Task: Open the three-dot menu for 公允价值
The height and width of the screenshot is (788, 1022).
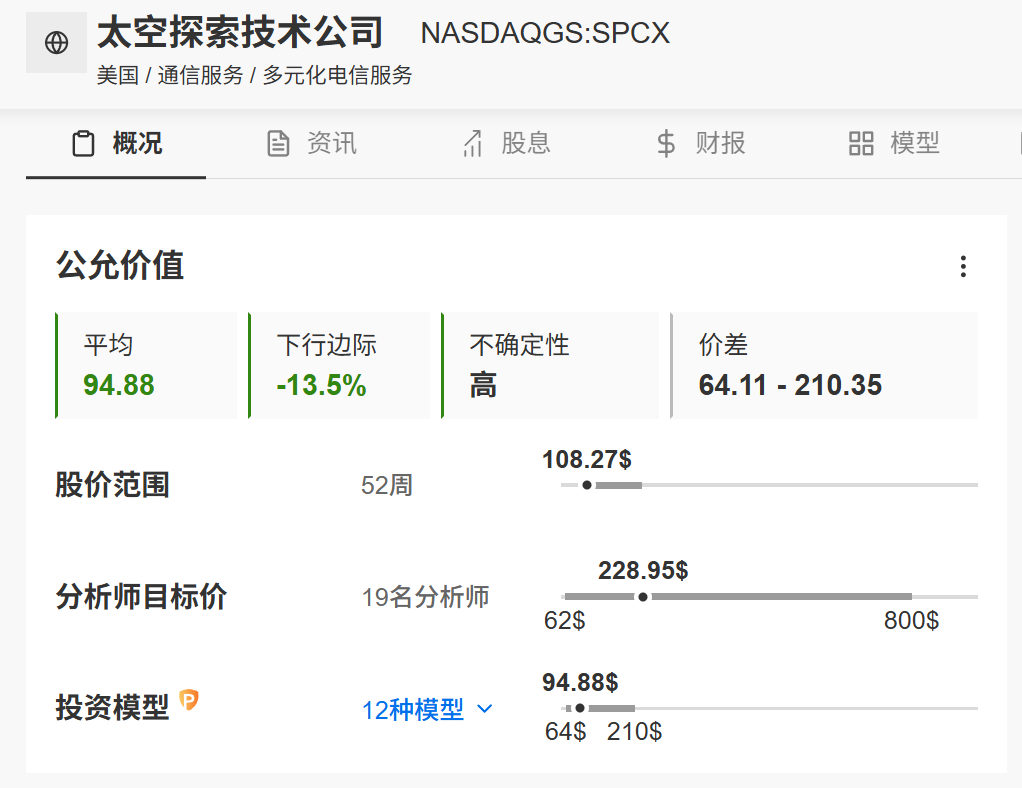Action: (x=963, y=267)
